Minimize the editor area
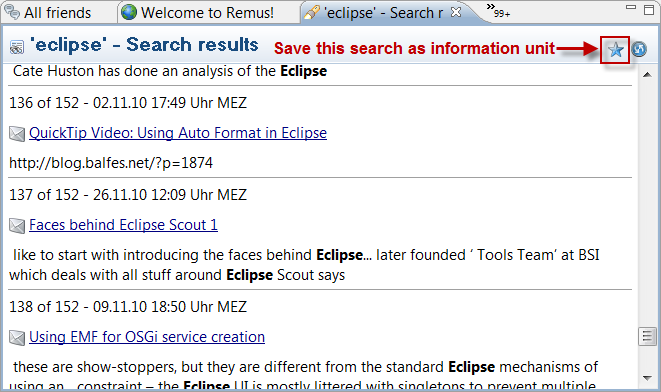Screen dimensions: 661x392 pyautogui.click(x=631, y=7)
